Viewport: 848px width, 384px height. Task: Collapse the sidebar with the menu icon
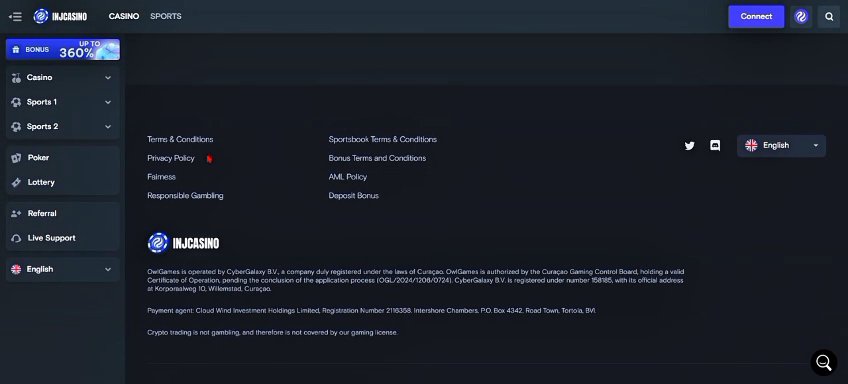(15, 17)
